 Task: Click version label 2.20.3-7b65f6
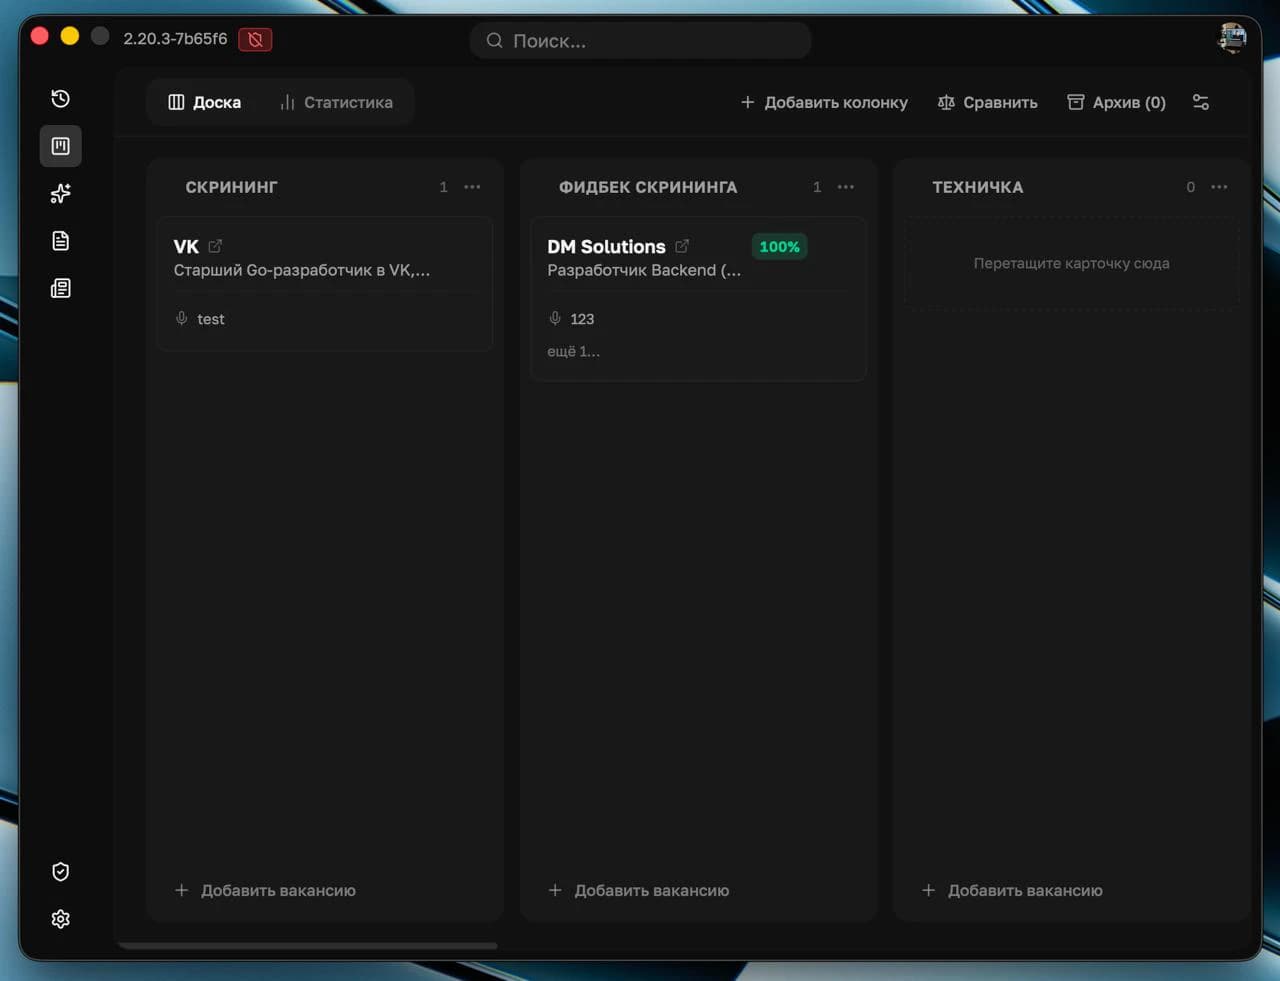(x=175, y=39)
